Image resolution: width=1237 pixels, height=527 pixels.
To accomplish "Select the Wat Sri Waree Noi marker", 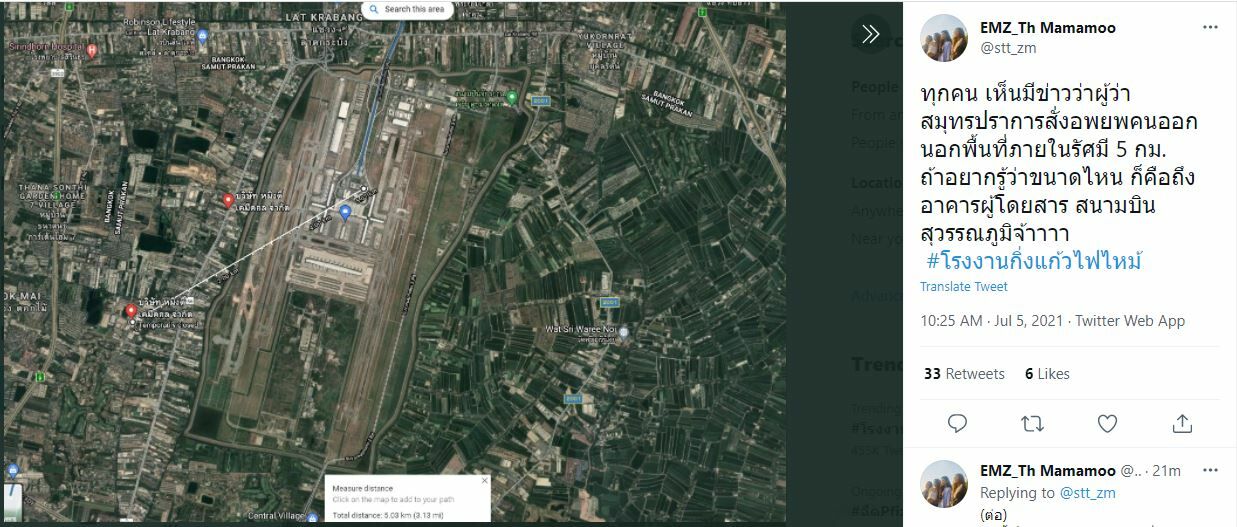I will [x=623, y=331].
